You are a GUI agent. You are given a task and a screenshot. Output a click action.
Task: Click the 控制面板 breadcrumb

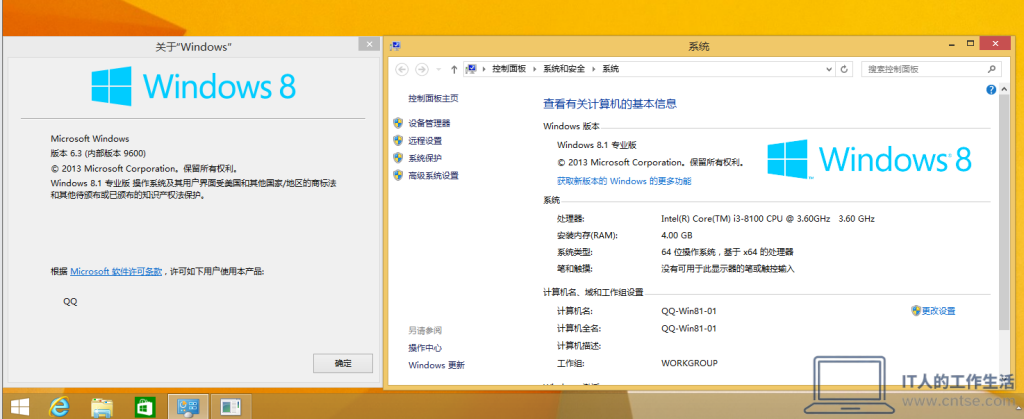click(509, 69)
